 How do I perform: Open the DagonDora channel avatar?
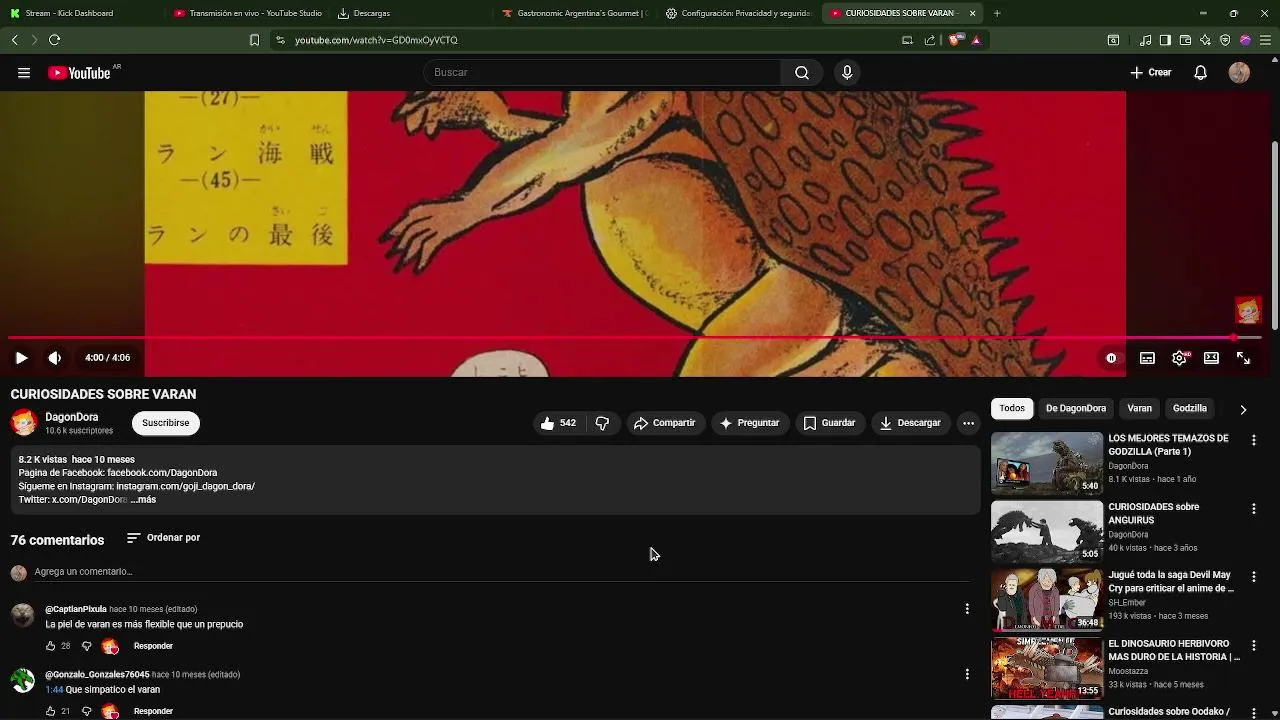pos(24,423)
